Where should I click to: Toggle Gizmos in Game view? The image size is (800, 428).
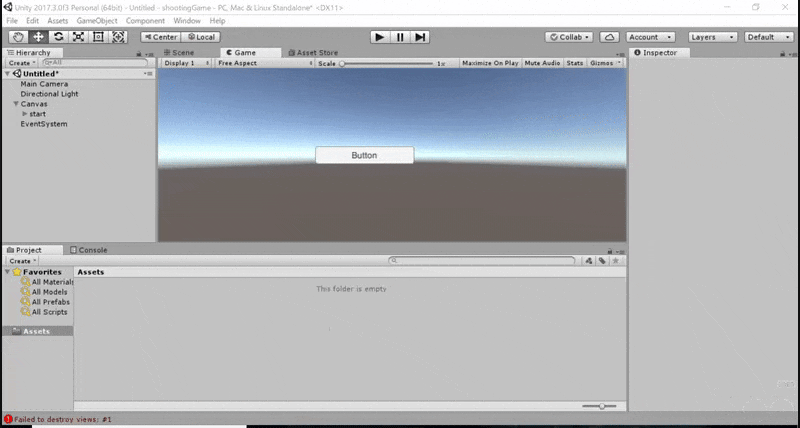click(x=602, y=63)
